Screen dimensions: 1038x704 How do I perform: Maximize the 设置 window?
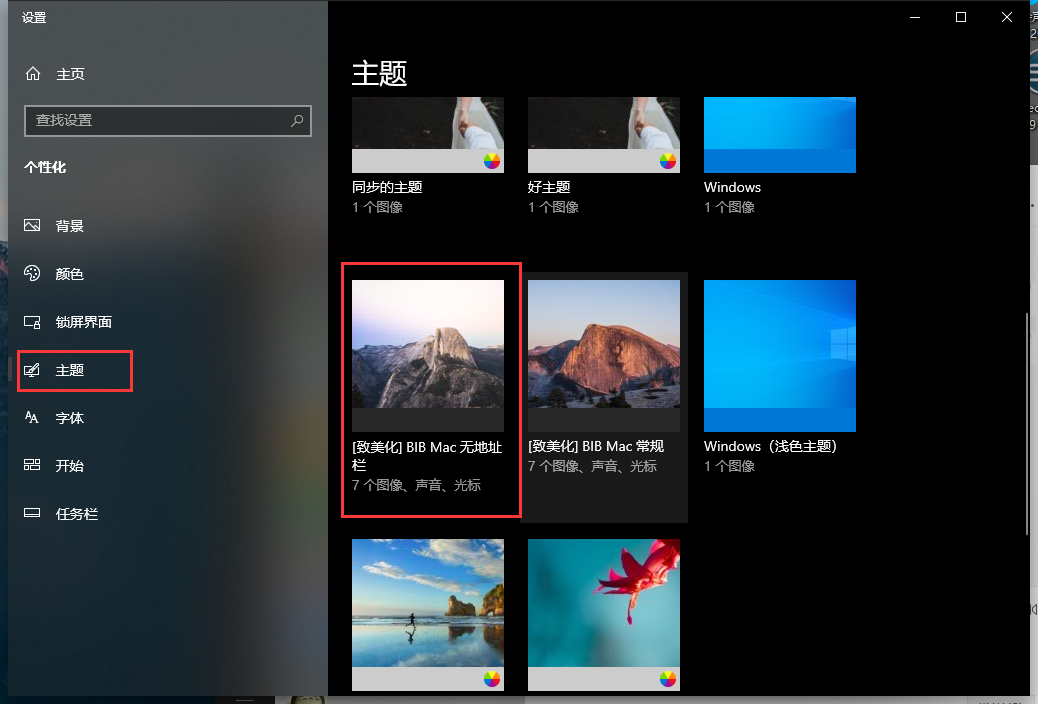(x=961, y=17)
